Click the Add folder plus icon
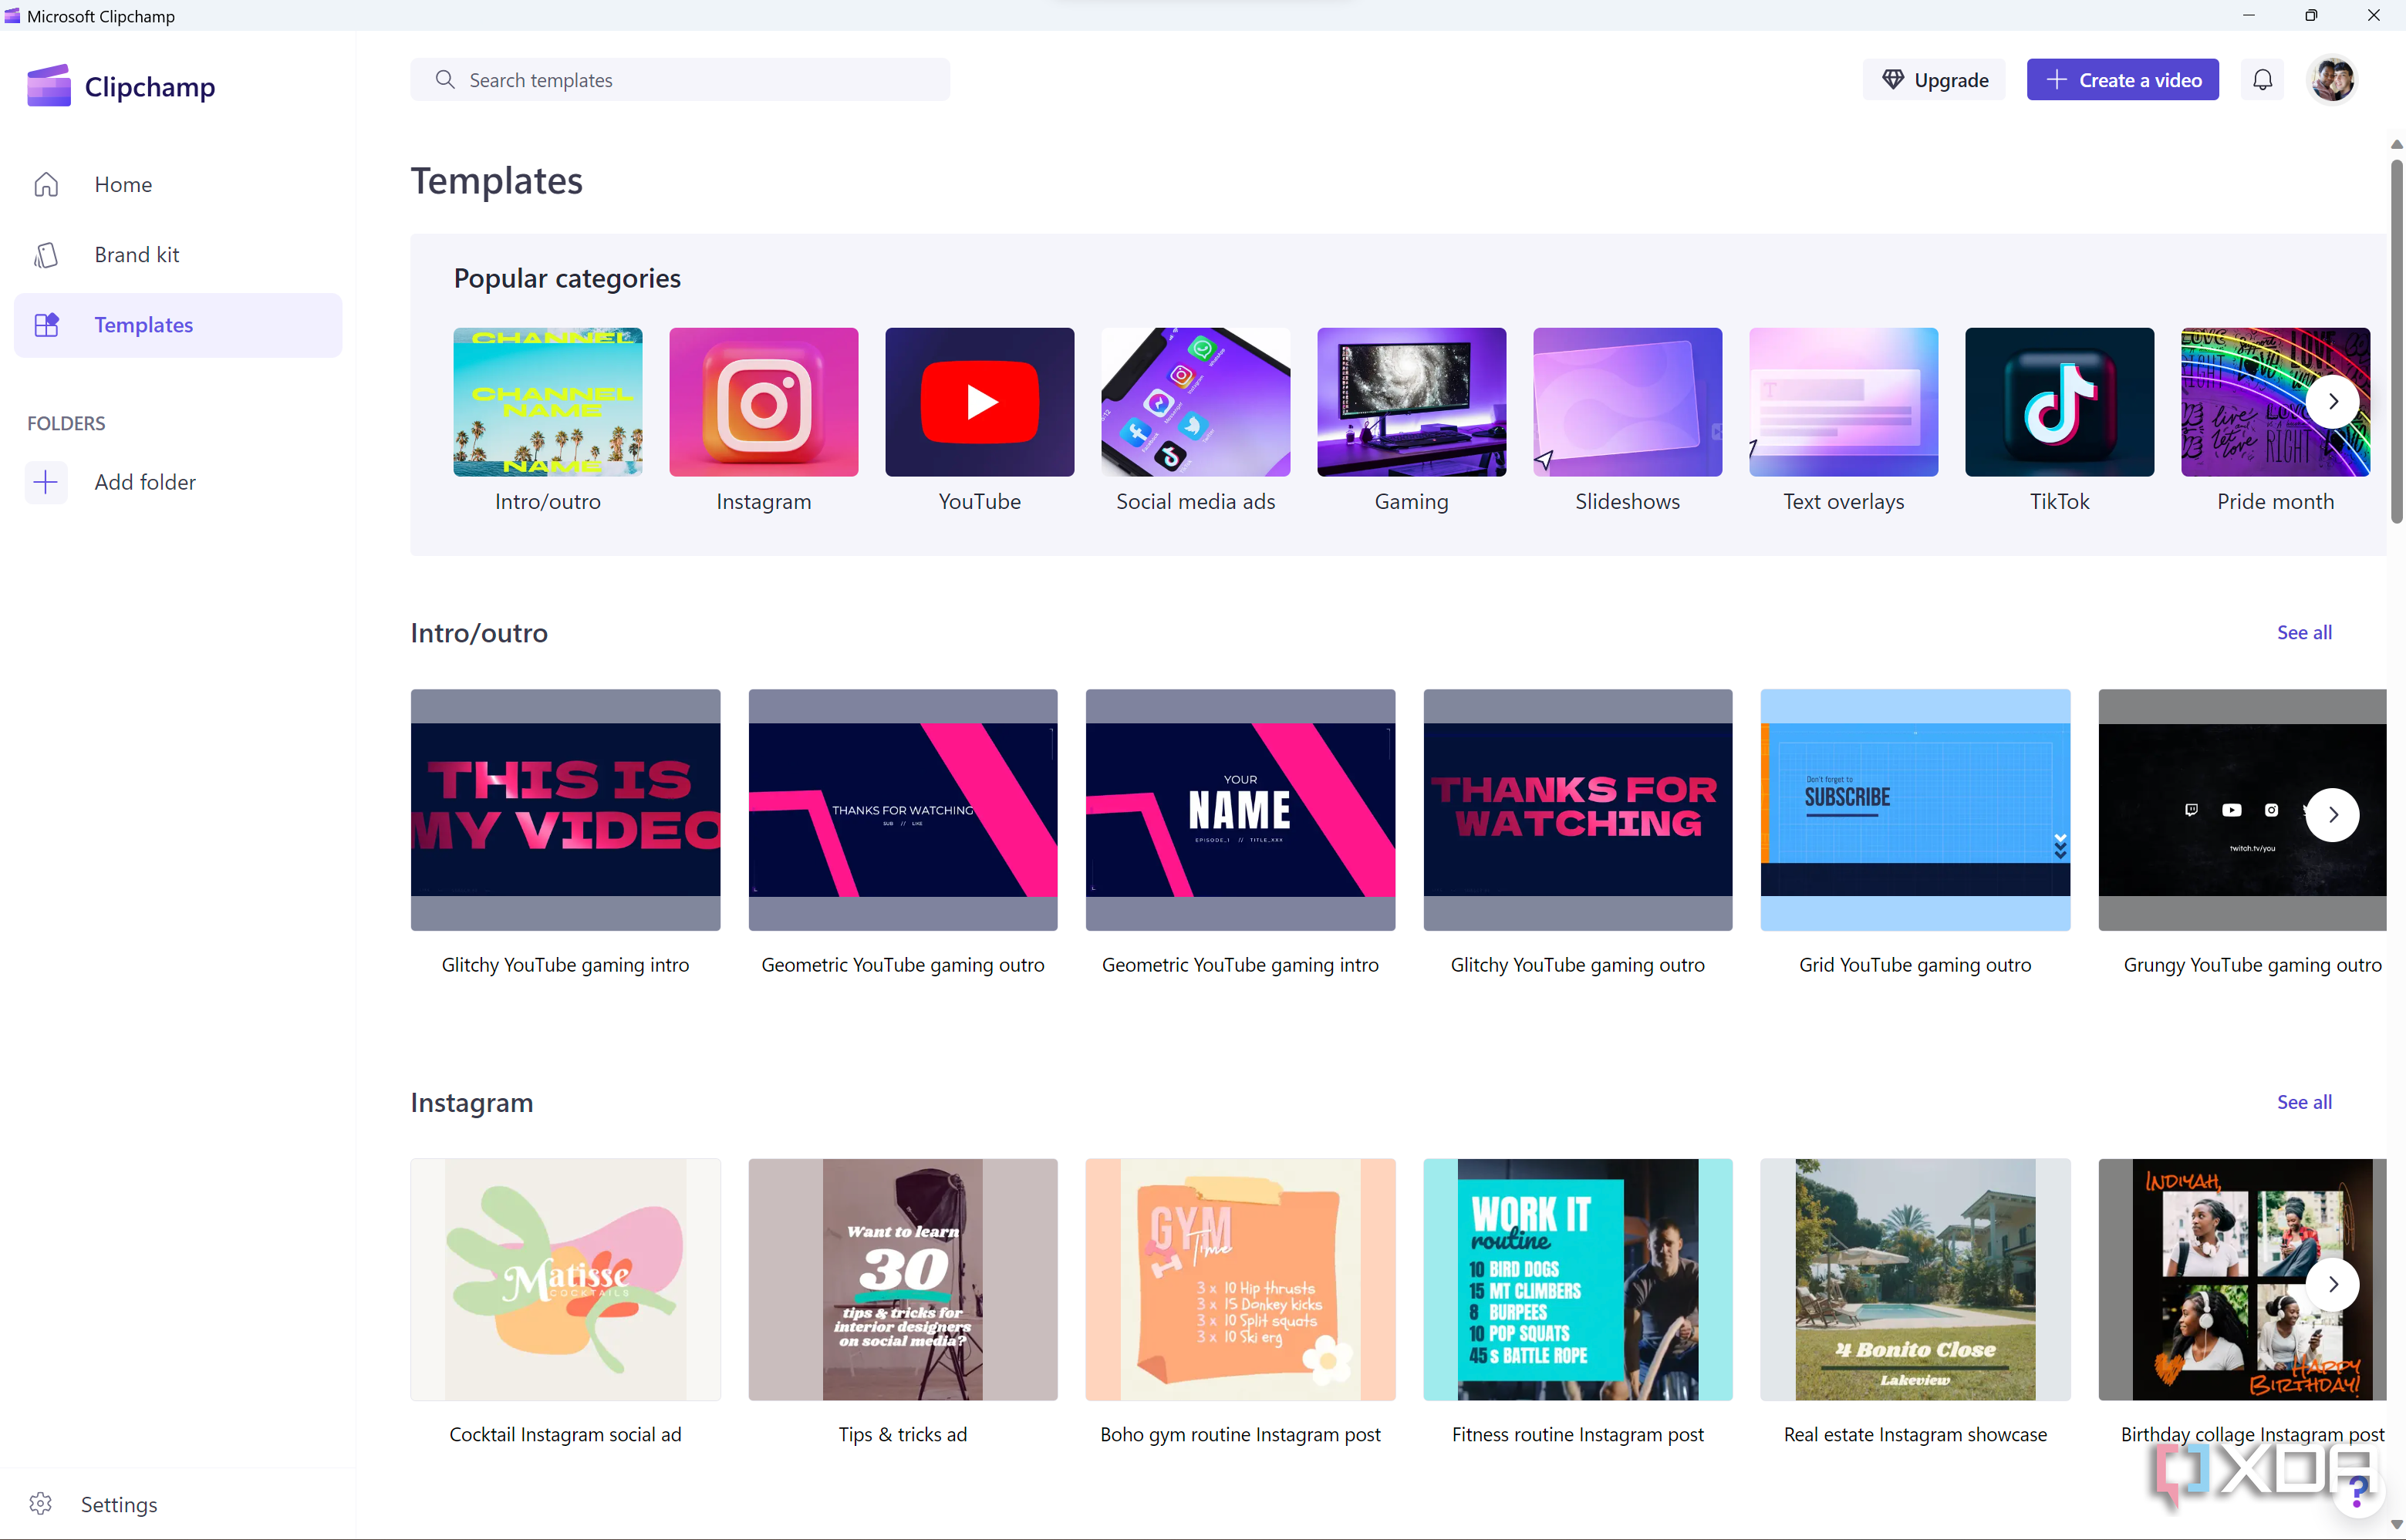This screenshot has height=1540, width=2406. (46, 483)
